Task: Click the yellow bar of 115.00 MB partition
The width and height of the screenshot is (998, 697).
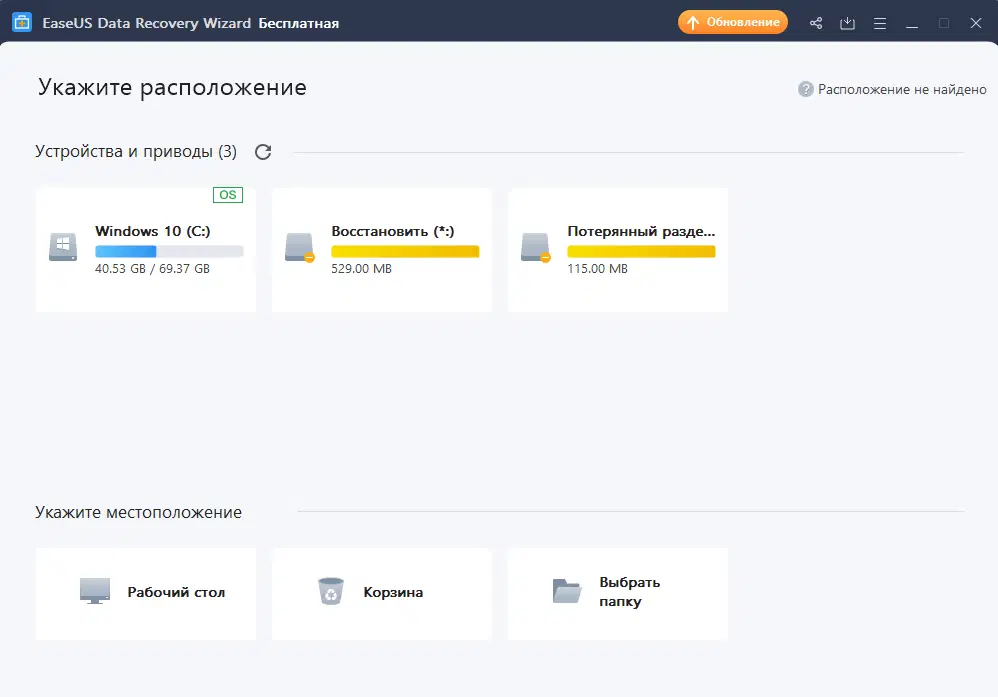Action: [642, 251]
